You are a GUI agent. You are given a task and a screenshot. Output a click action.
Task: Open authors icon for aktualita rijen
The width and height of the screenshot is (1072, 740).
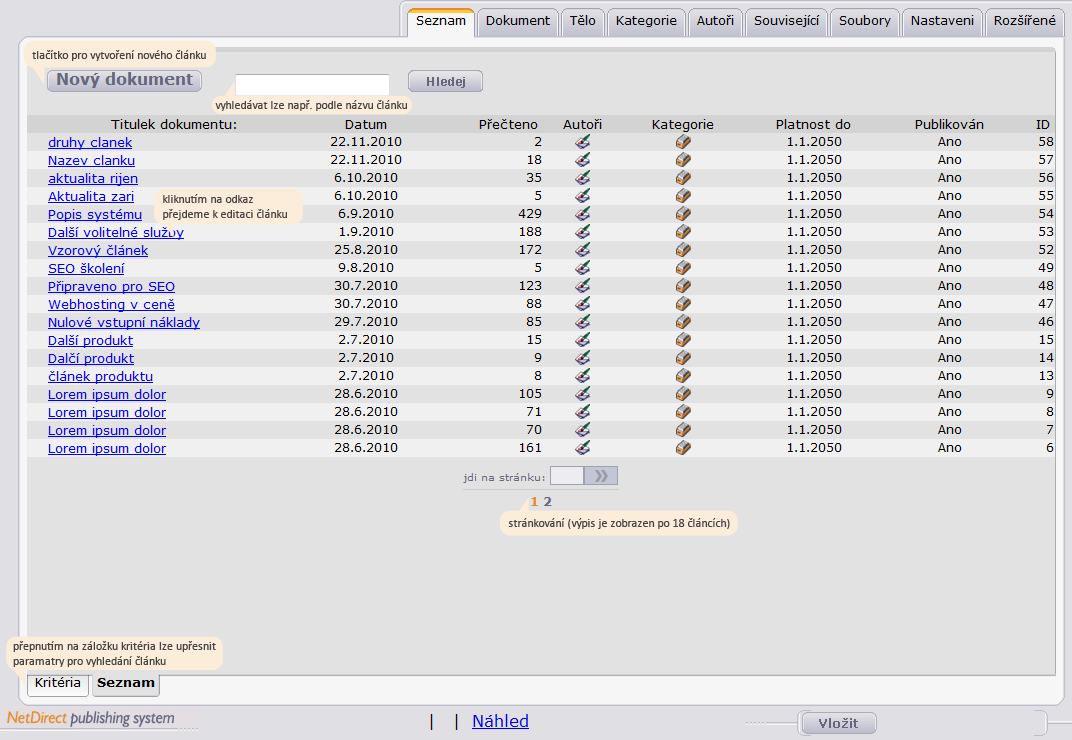coord(582,177)
